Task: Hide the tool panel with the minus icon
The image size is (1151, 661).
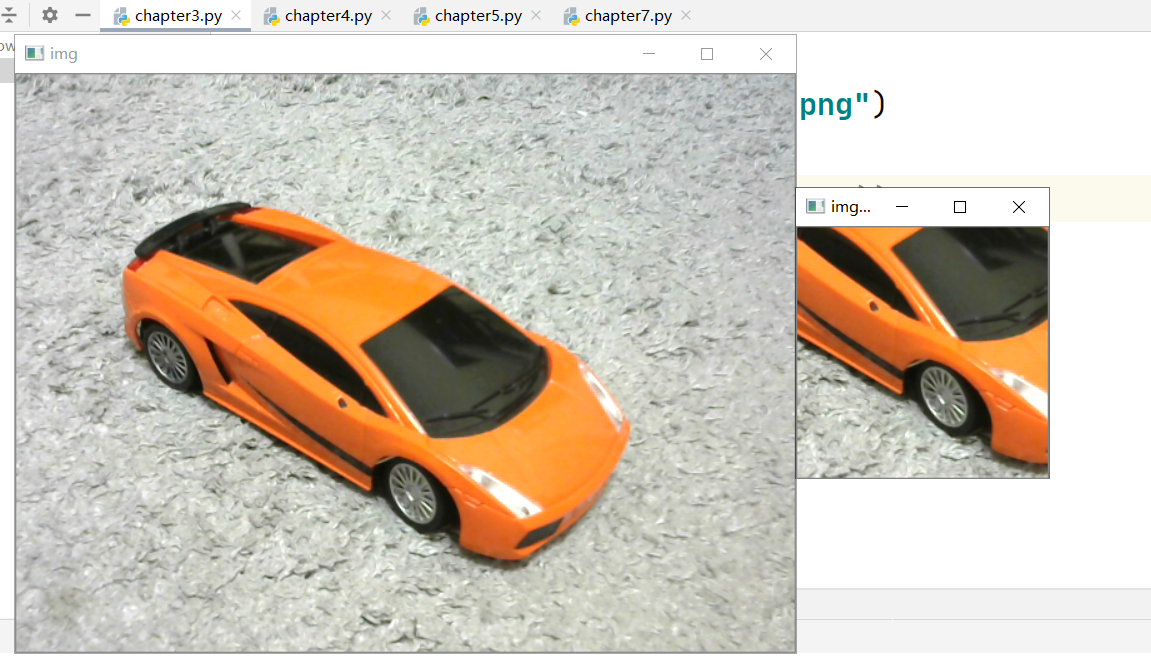Action: 83,15
